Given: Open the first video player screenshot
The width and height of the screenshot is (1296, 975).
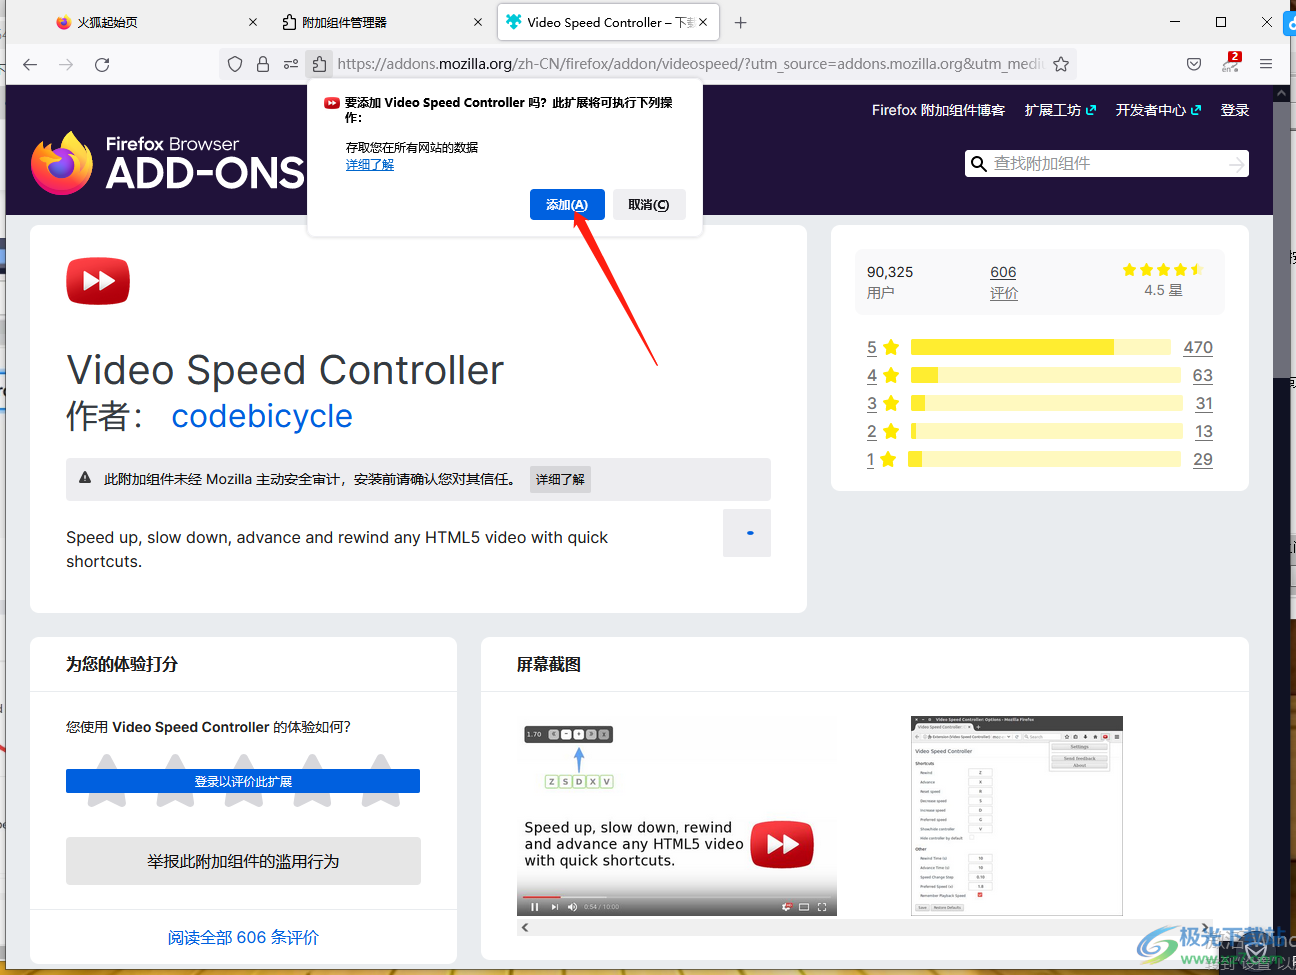Looking at the screenshot, I should click(x=677, y=816).
